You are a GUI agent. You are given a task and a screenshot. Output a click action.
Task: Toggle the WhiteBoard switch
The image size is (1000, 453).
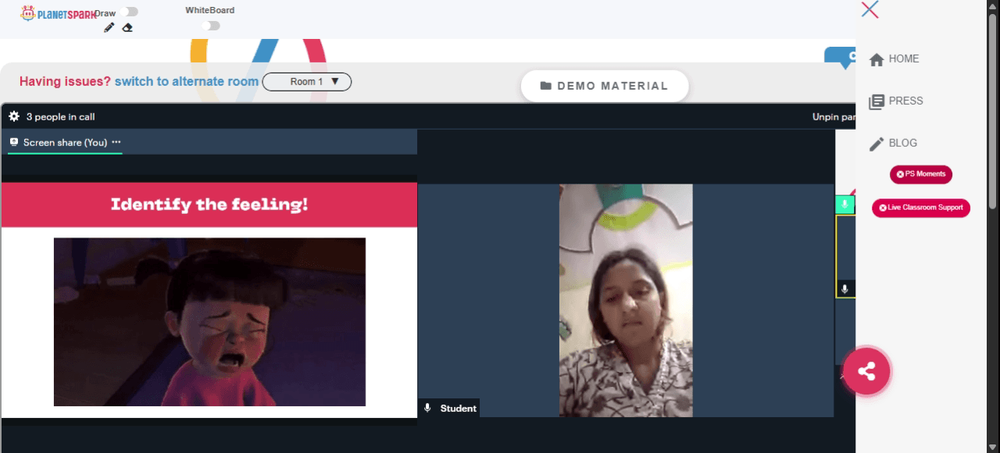click(x=210, y=26)
